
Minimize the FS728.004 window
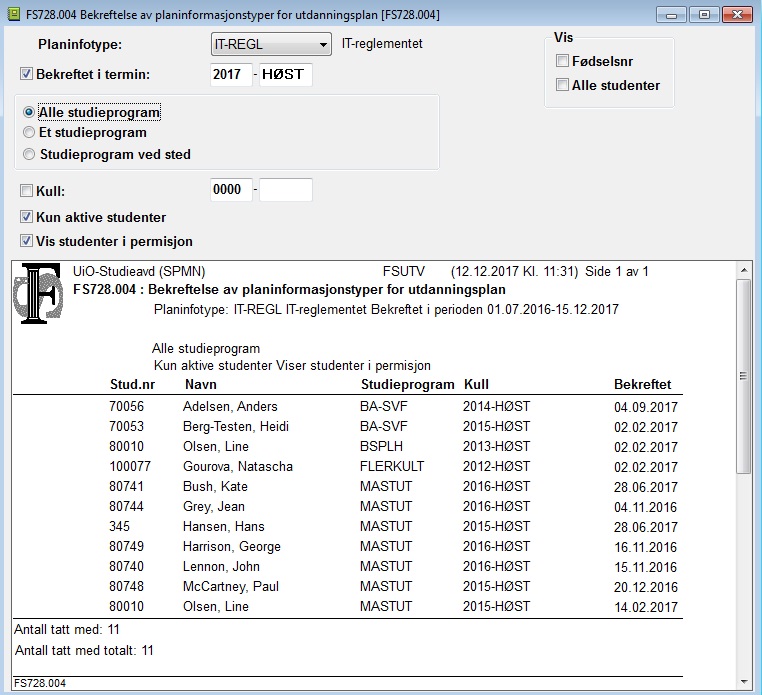pyautogui.click(x=671, y=15)
